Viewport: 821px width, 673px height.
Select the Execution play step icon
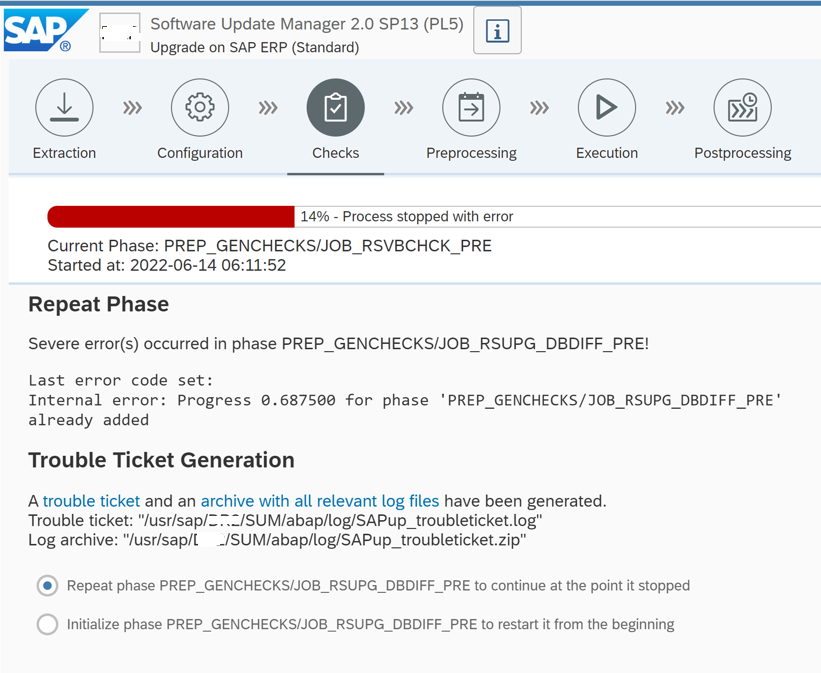[x=607, y=107]
